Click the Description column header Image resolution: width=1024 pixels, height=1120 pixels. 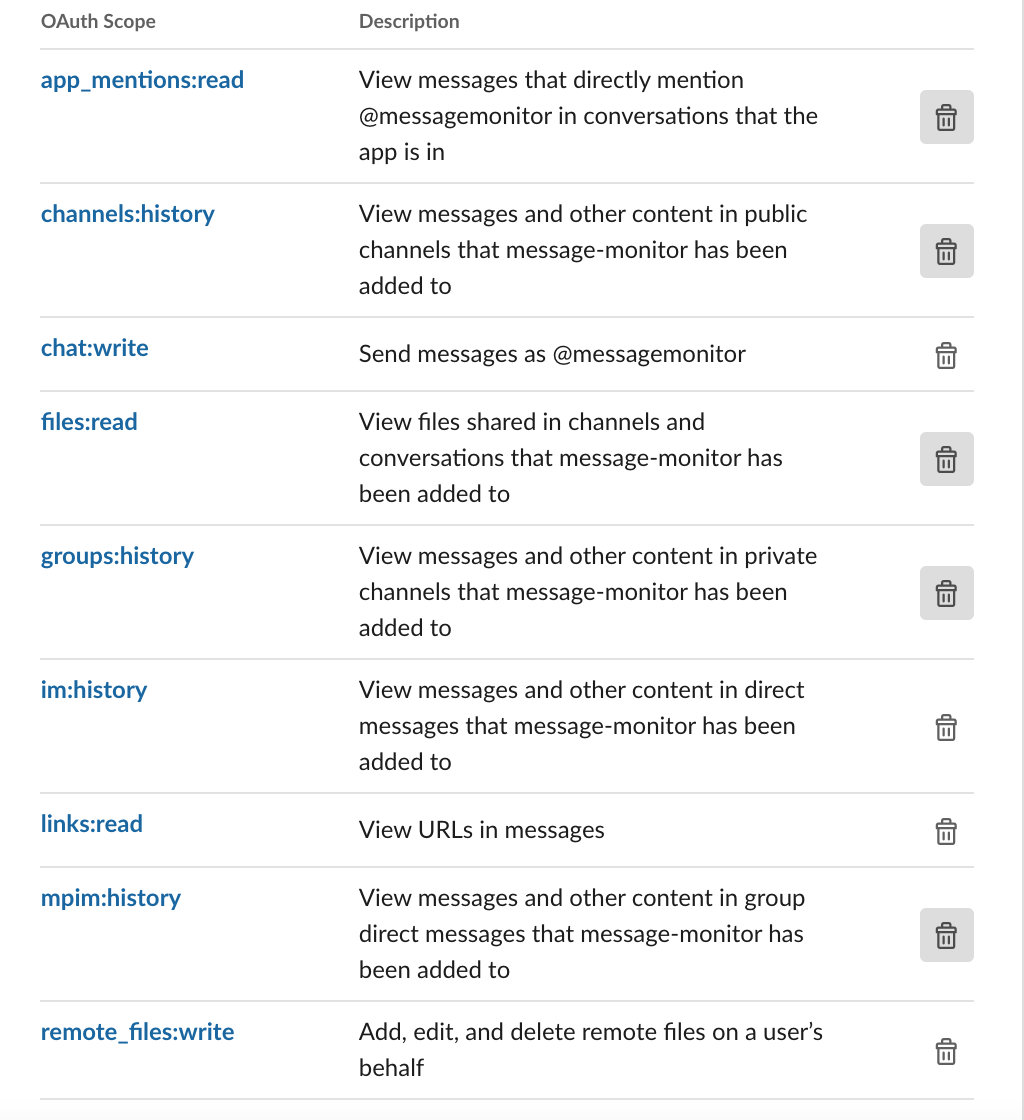click(x=409, y=21)
